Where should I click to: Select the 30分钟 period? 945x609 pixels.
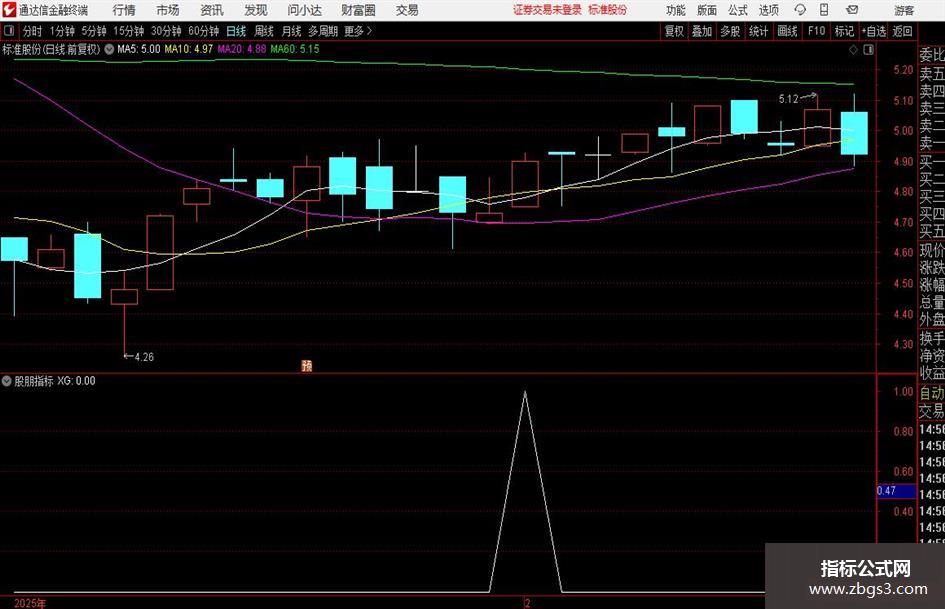click(x=166, y=31)
